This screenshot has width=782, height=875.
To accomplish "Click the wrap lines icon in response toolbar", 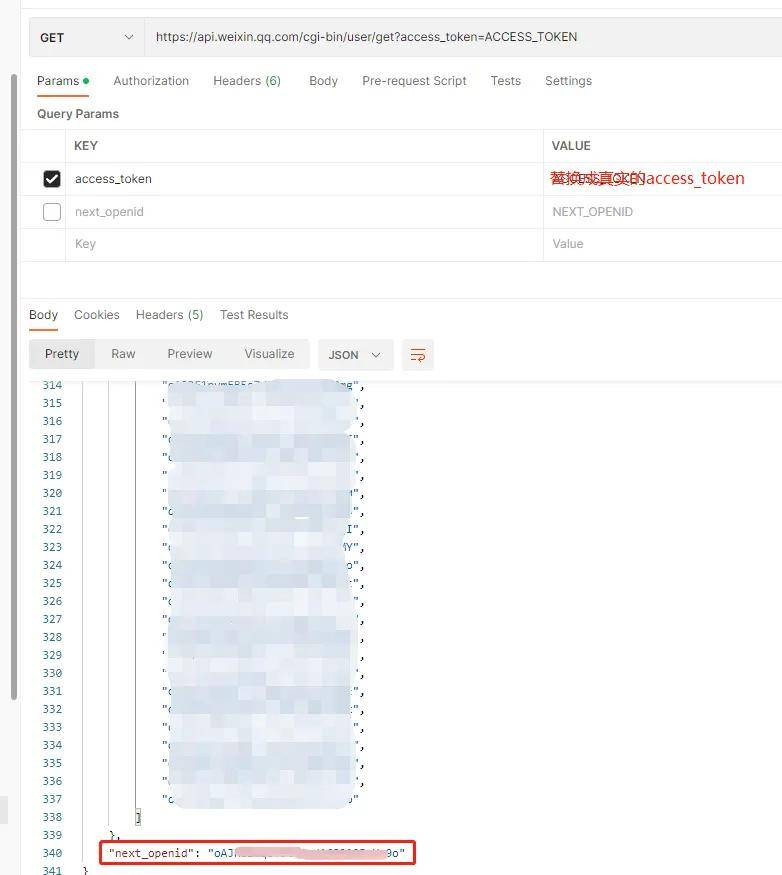I will 418,355.
